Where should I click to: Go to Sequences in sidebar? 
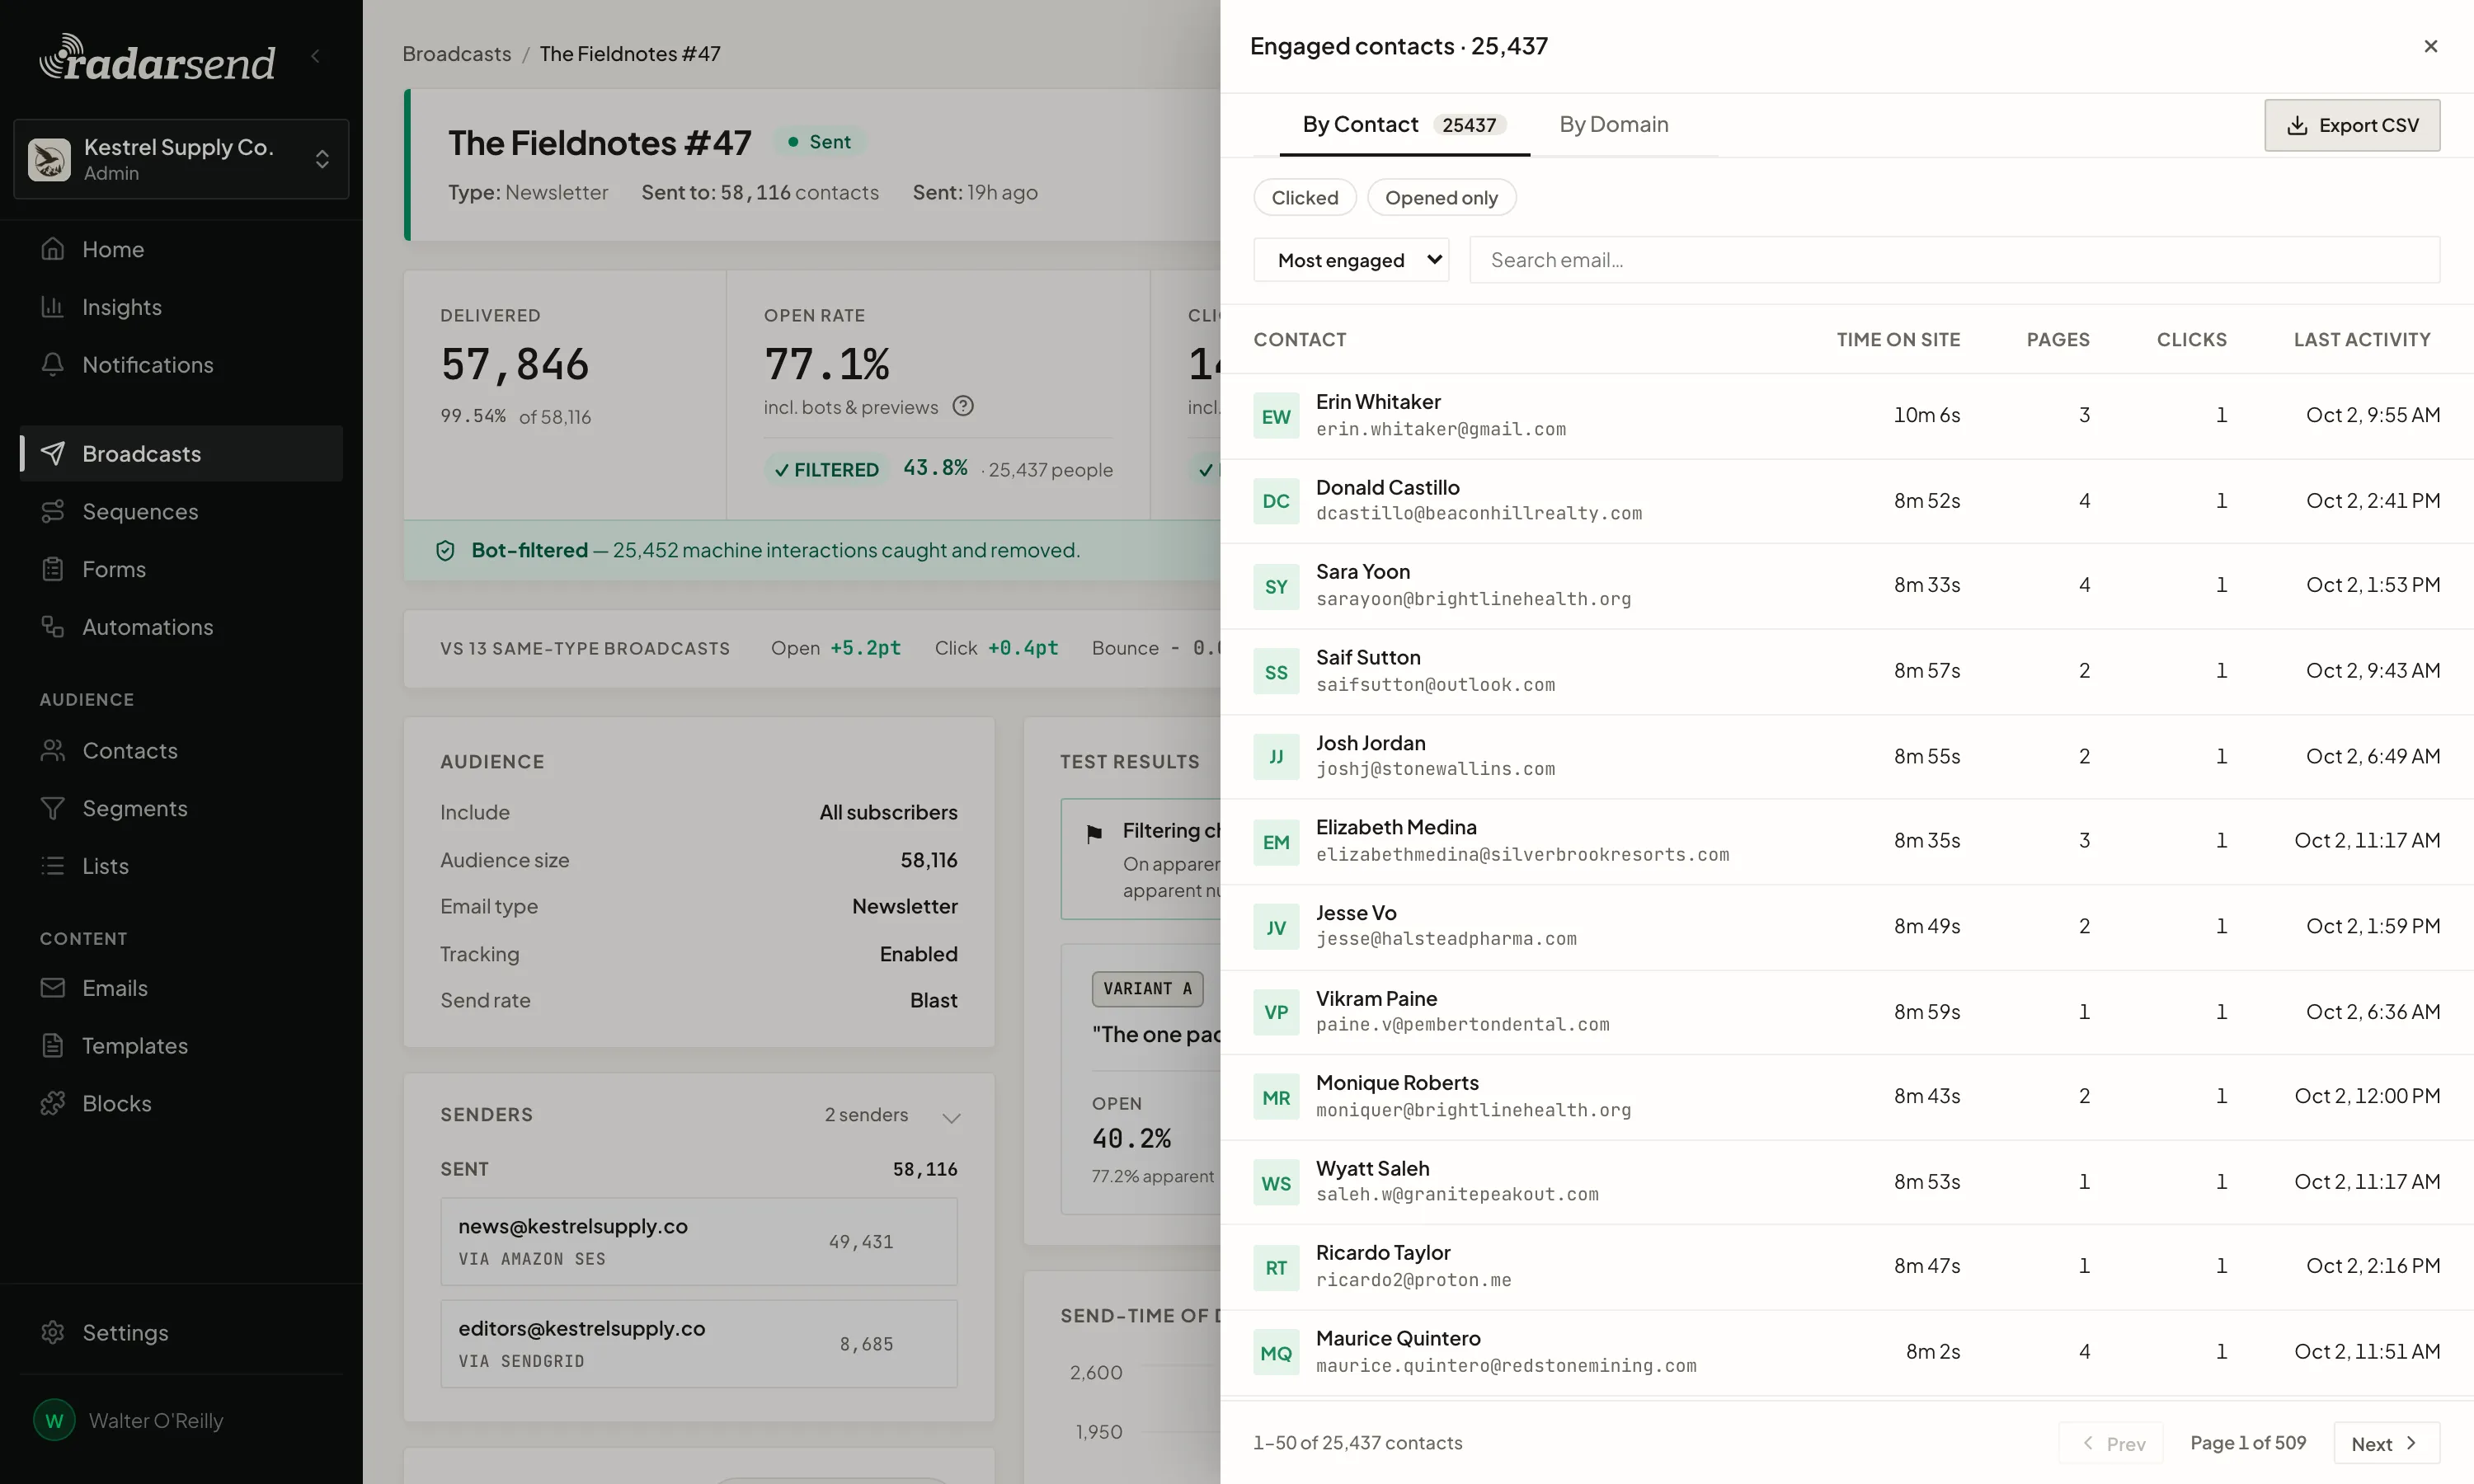coord(180,512)
